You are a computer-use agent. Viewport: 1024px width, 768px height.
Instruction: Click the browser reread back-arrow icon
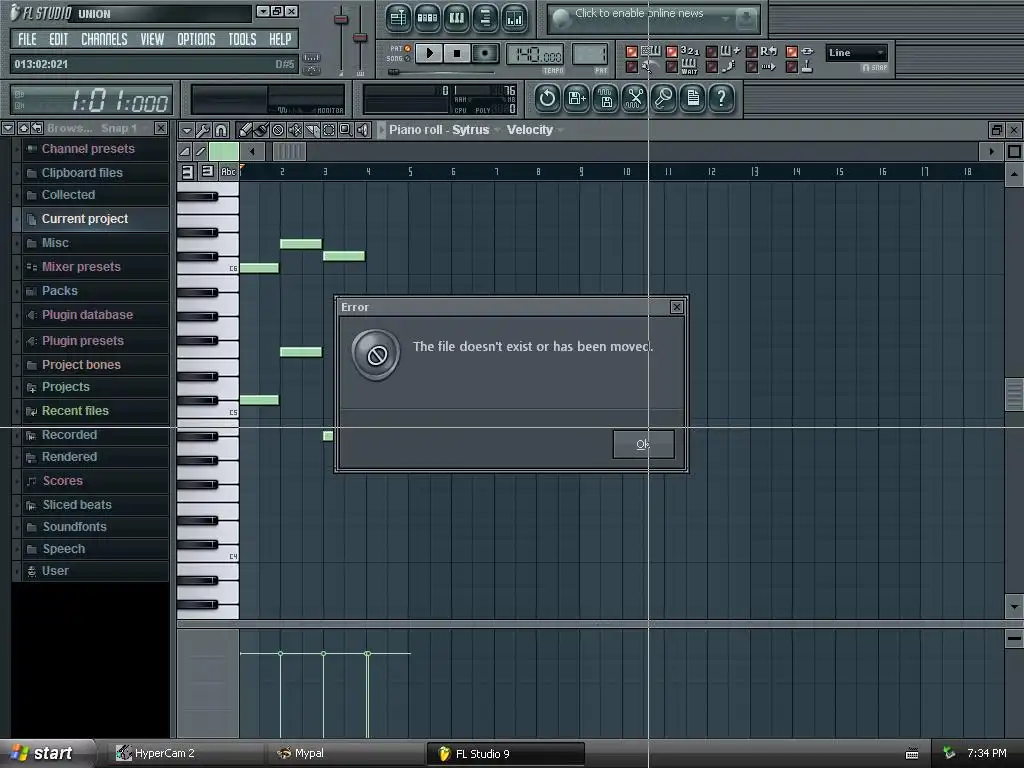(37, 128)
